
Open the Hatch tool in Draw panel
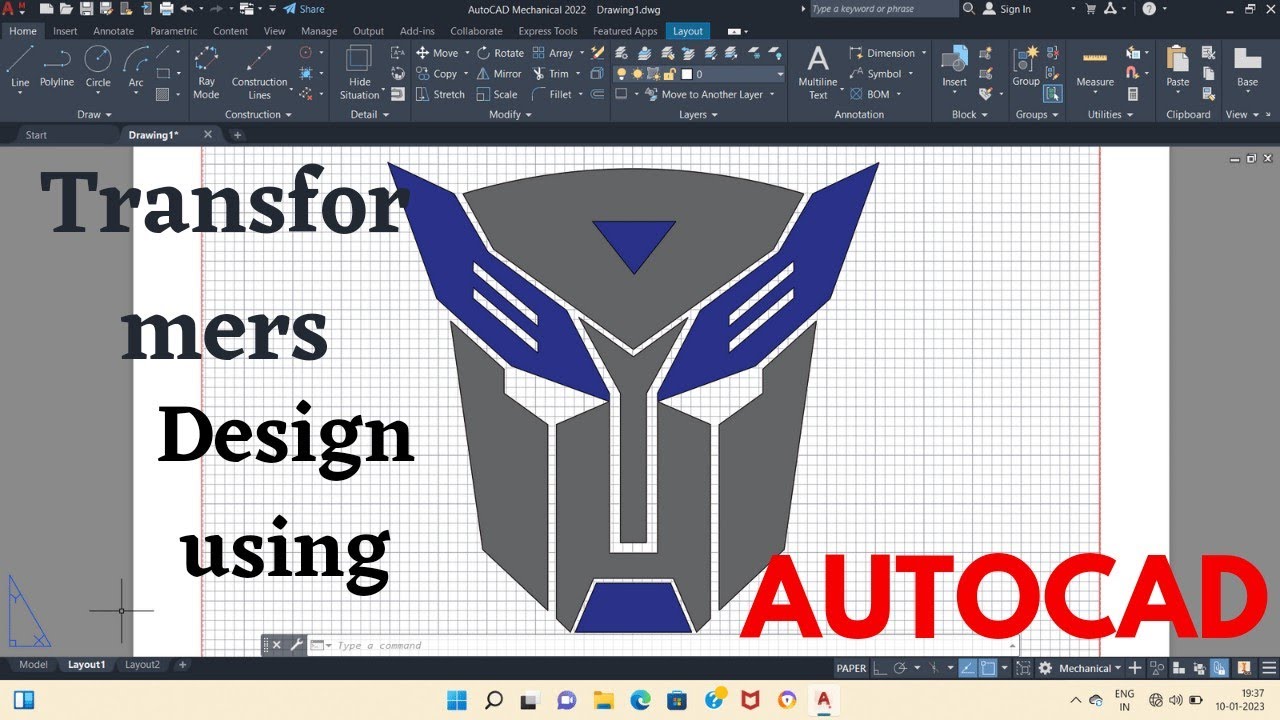pyautogui.click(x=163, y=94)
